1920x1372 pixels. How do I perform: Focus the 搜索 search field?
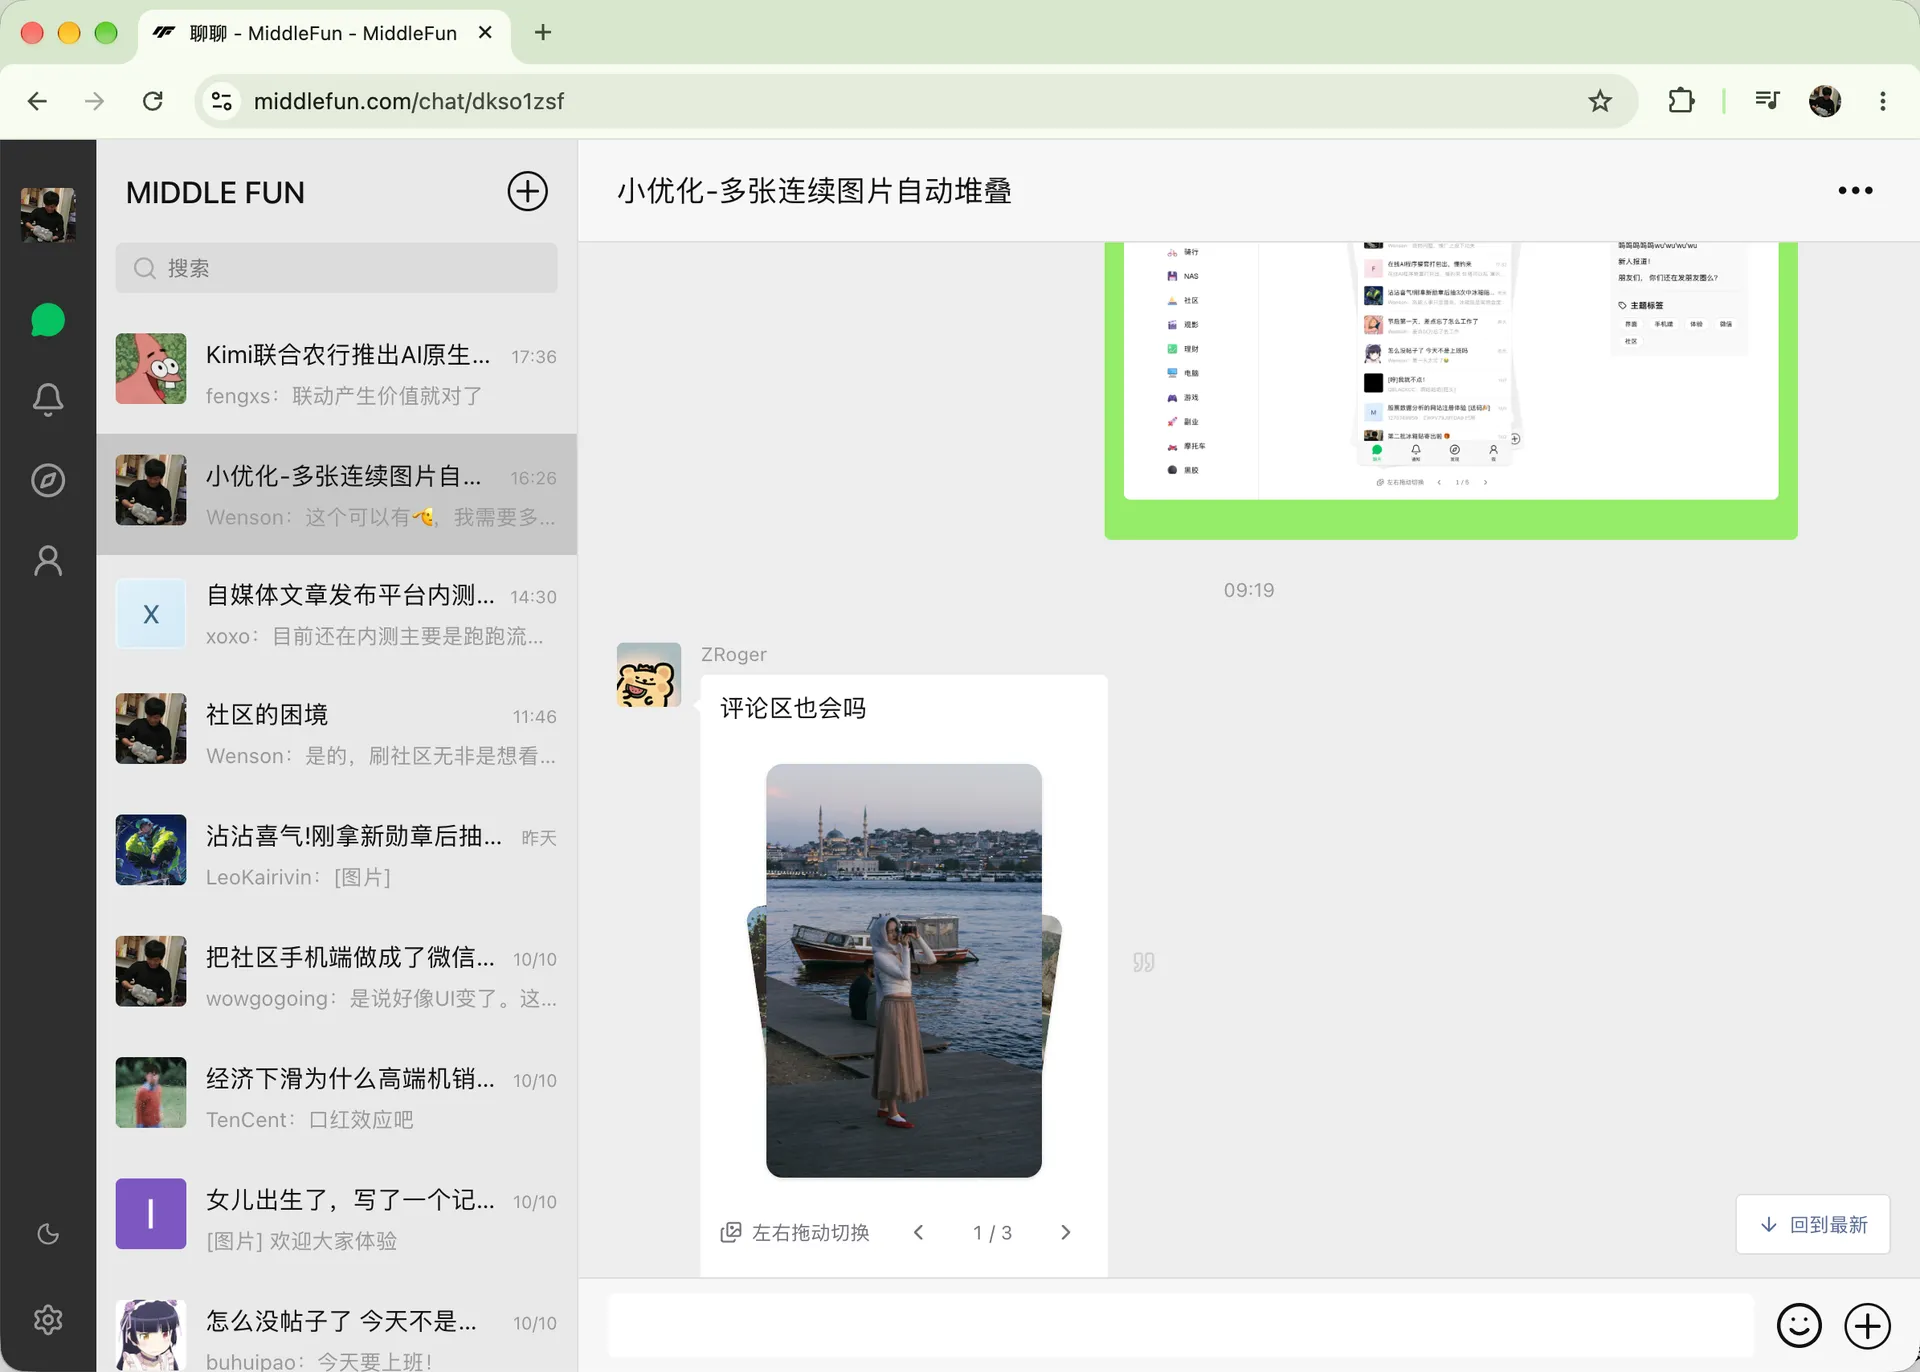tap(336, 268)
